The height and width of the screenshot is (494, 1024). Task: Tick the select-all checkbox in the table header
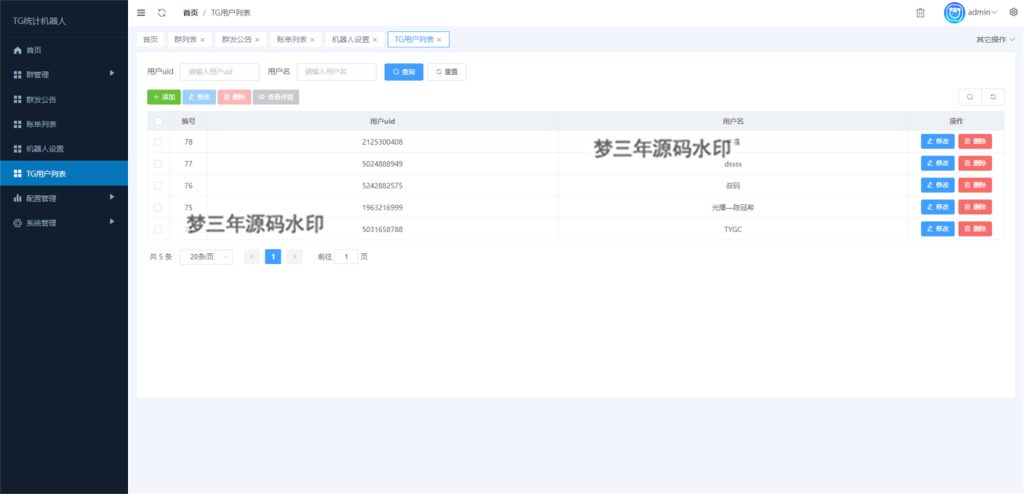(158, 121)
